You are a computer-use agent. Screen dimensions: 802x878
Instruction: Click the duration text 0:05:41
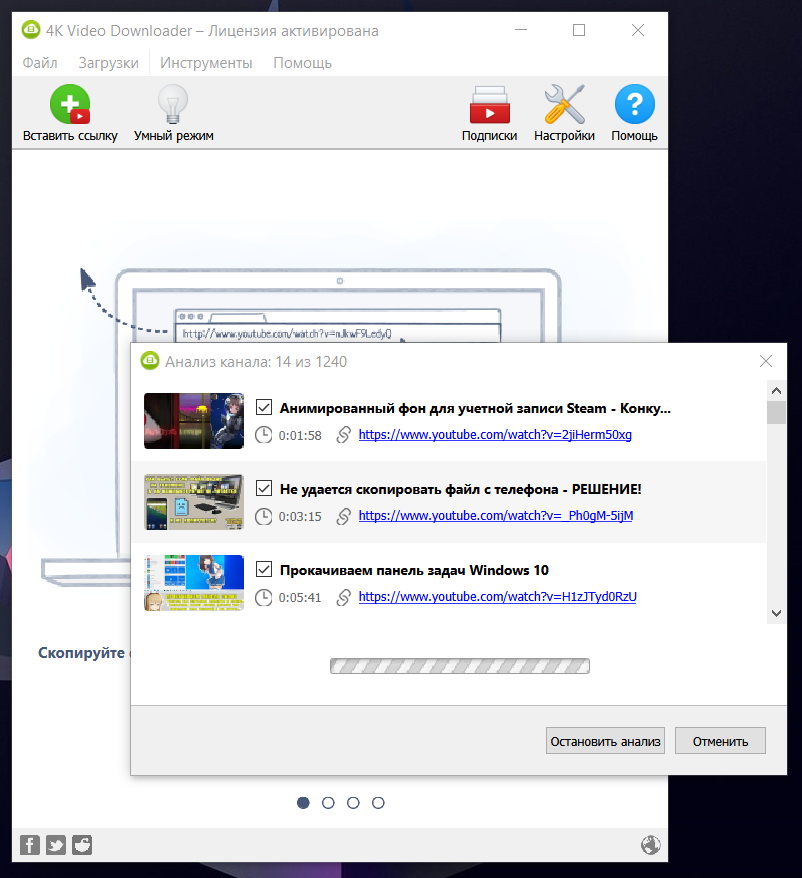point(300,598)
